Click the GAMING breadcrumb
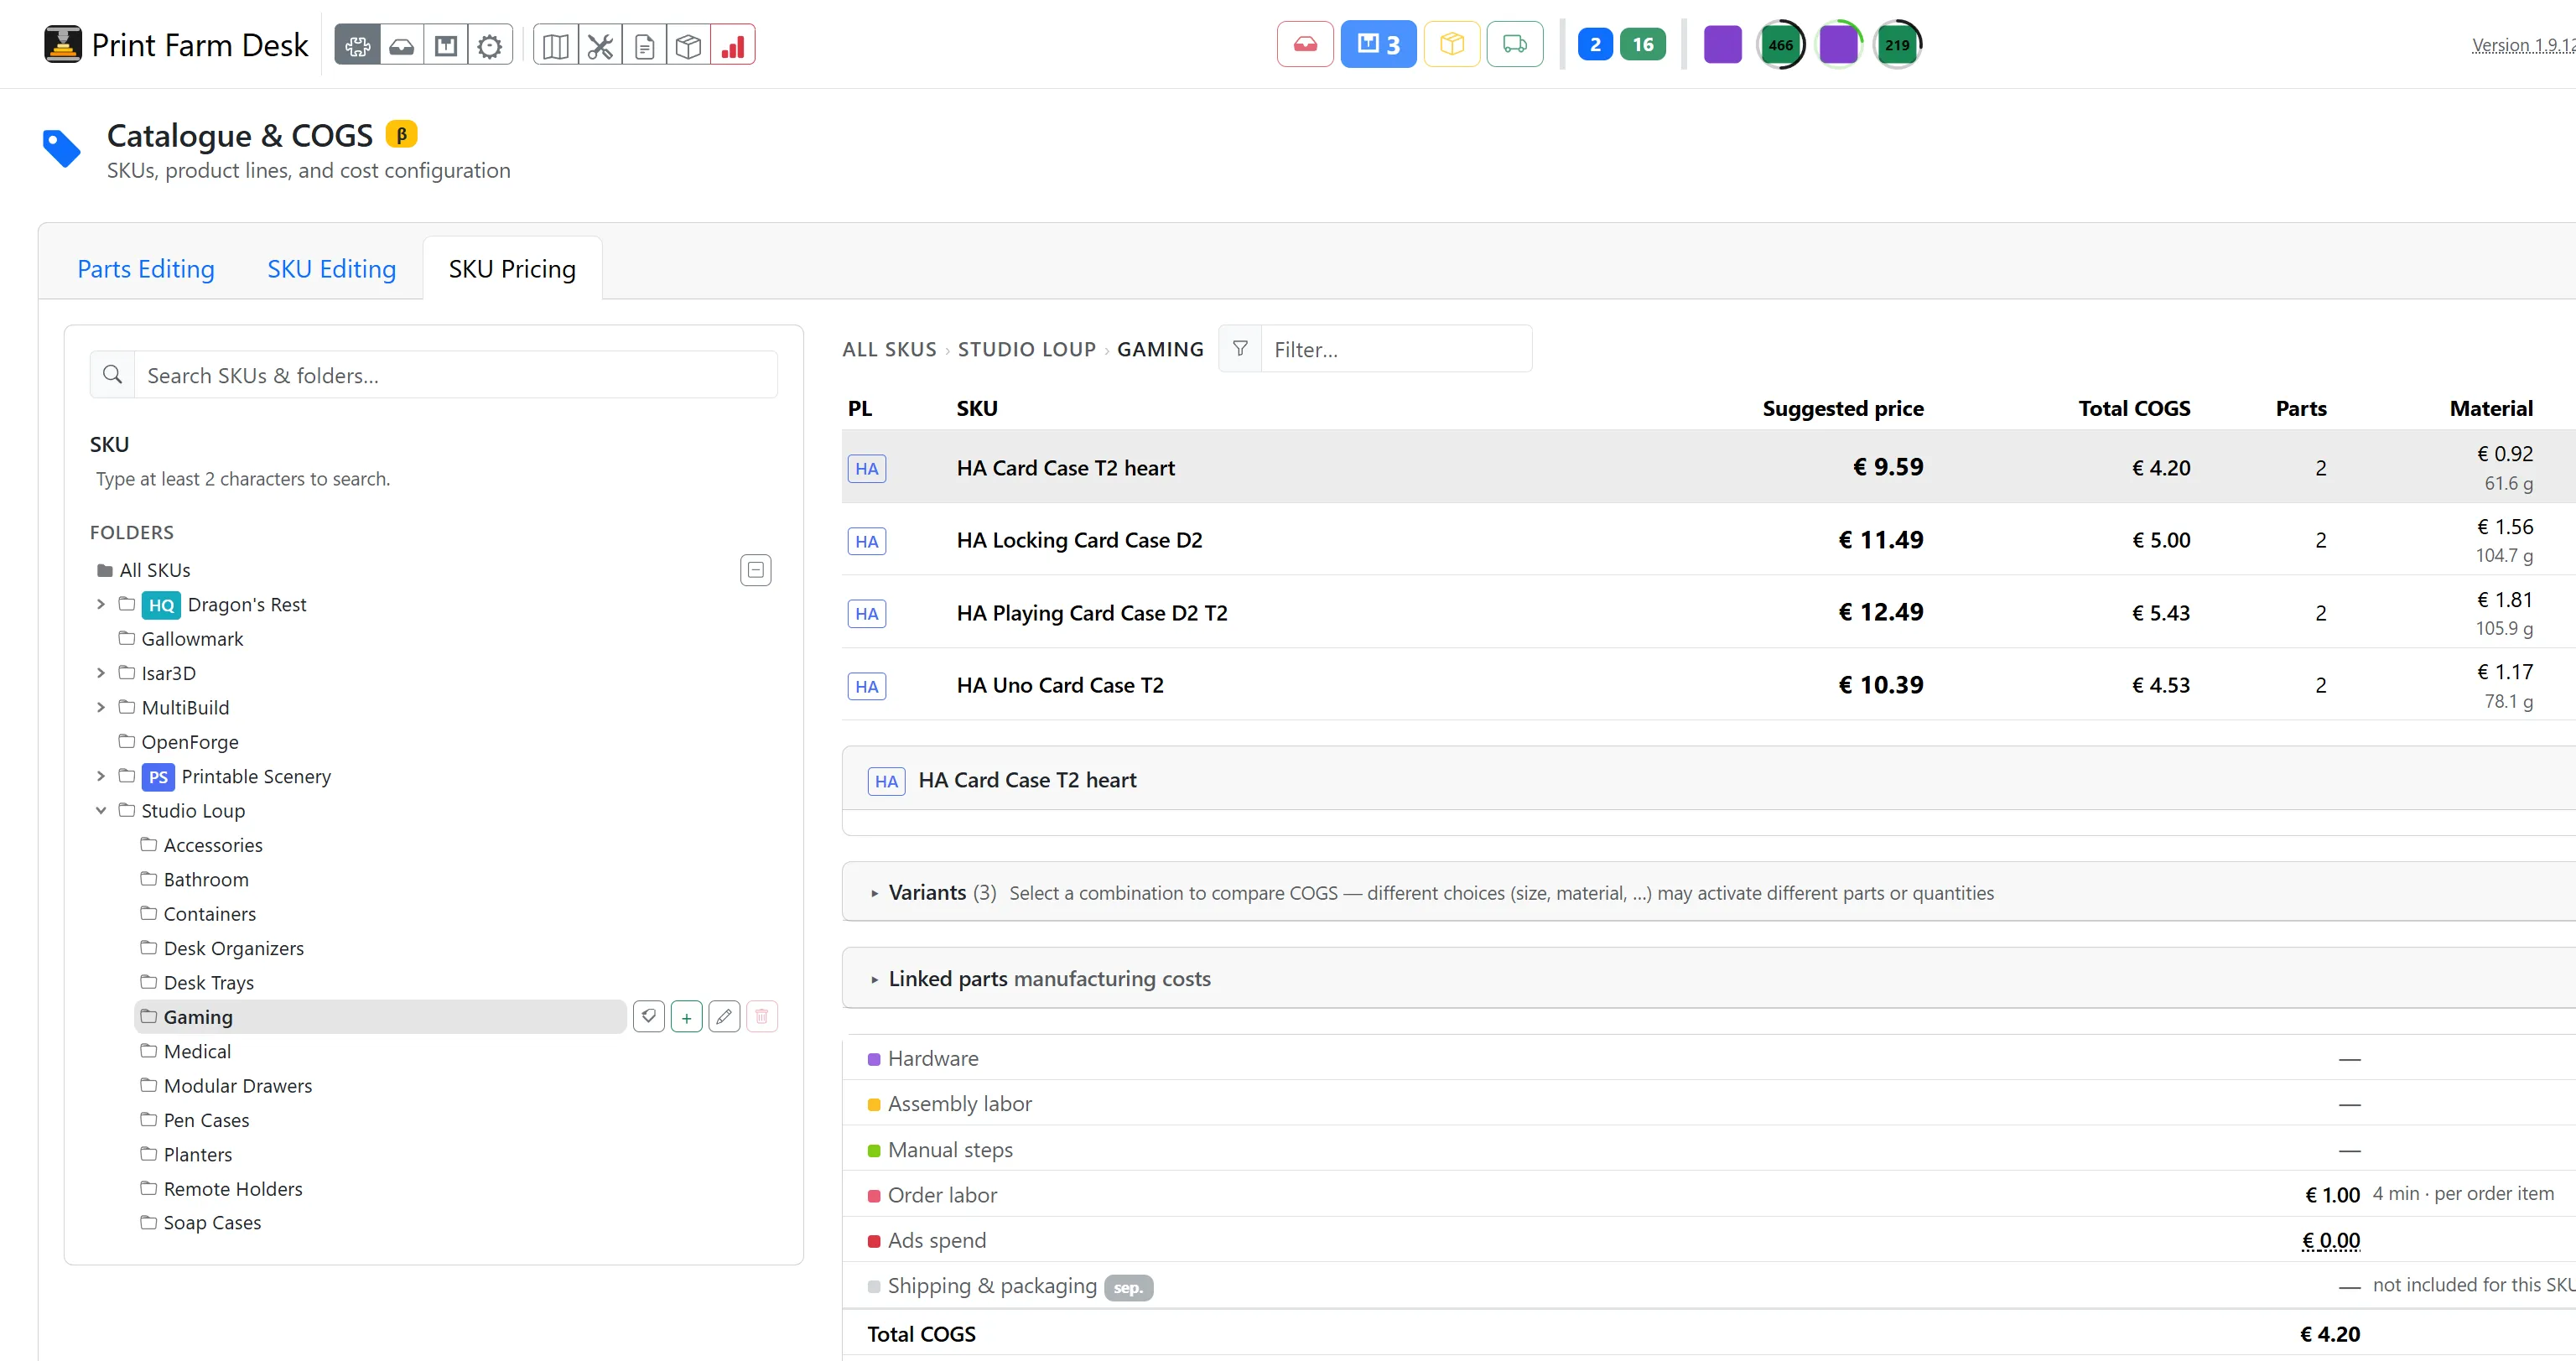Image resolution: width=2576 pixels, height=1361 pixels. [x=1160, y=349]
